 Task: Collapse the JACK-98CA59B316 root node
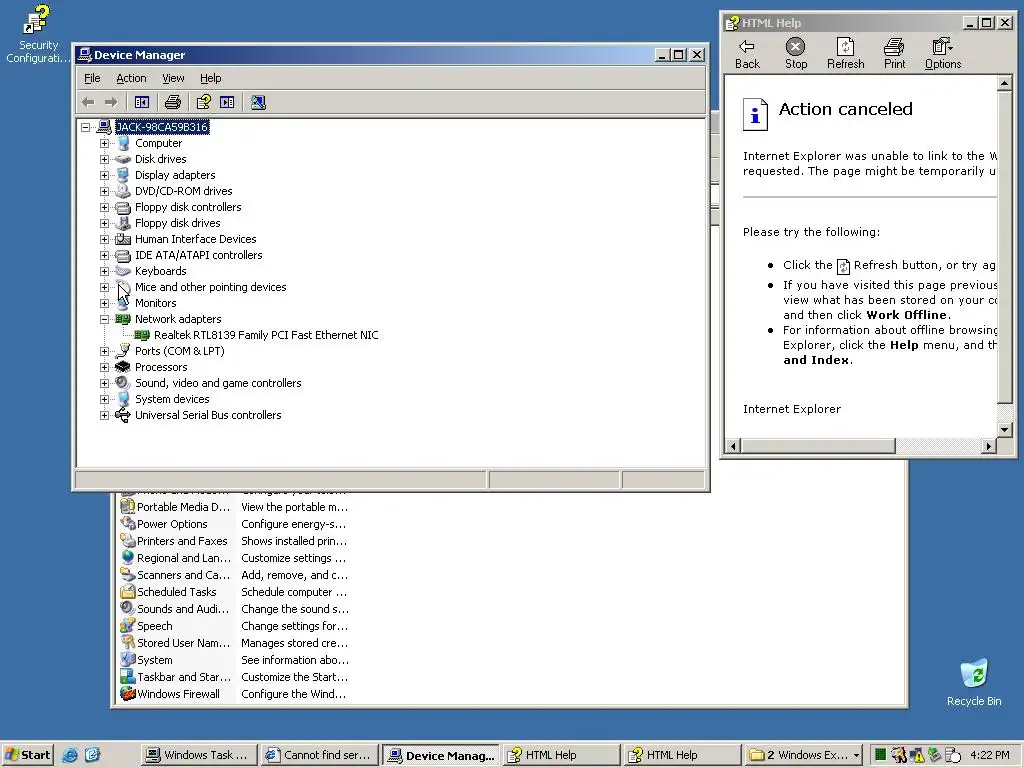click(86, 127)
